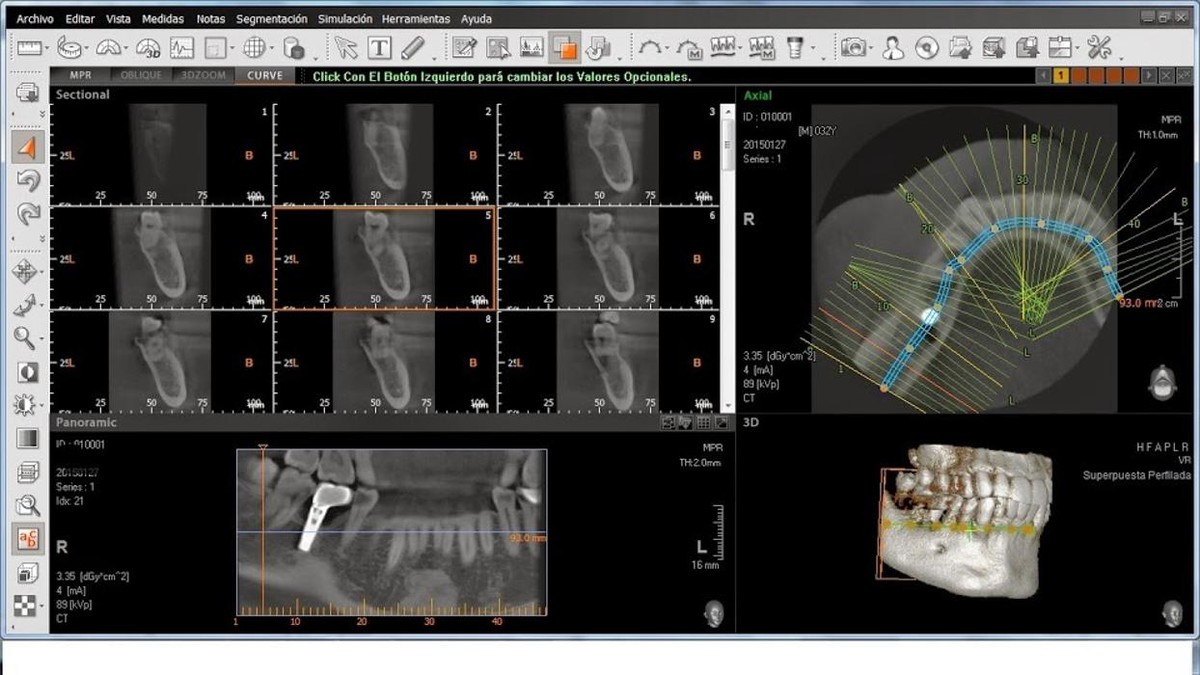Screen dimensions: 1200x675
Task: Toggle the invert contrast sidebar button
Action: tap(27, 372)
